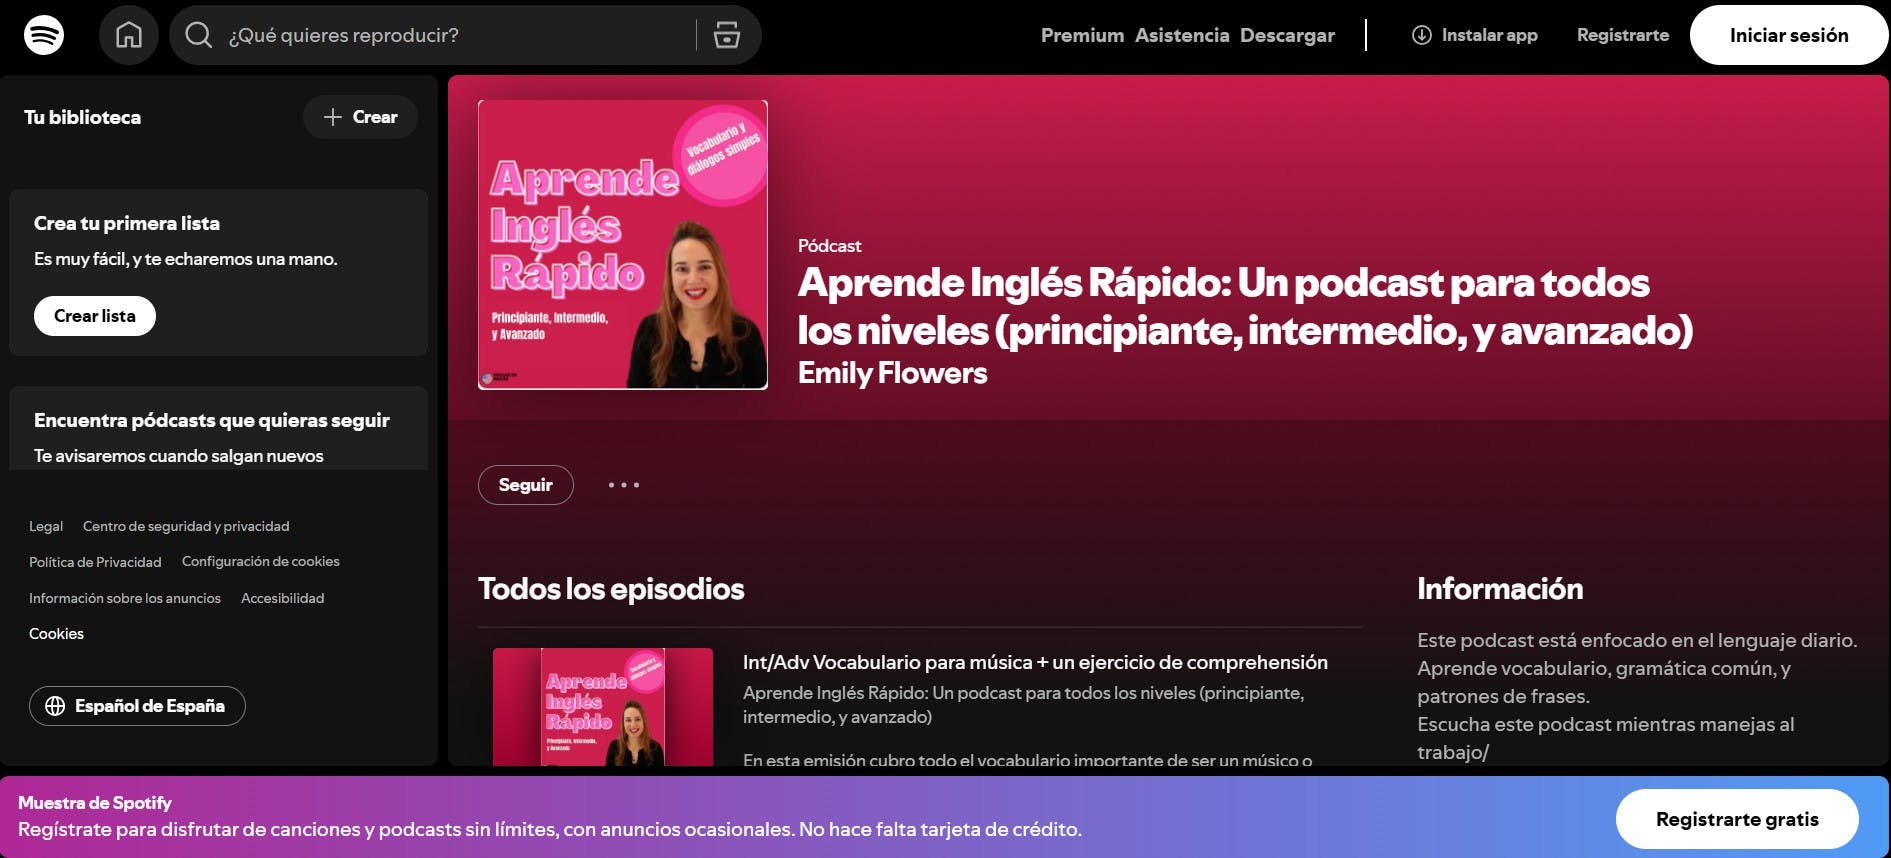The height and width of the screenshot is (858, 1891).
Task: Open the Descargar link
Action: [x=1287, y=35]
